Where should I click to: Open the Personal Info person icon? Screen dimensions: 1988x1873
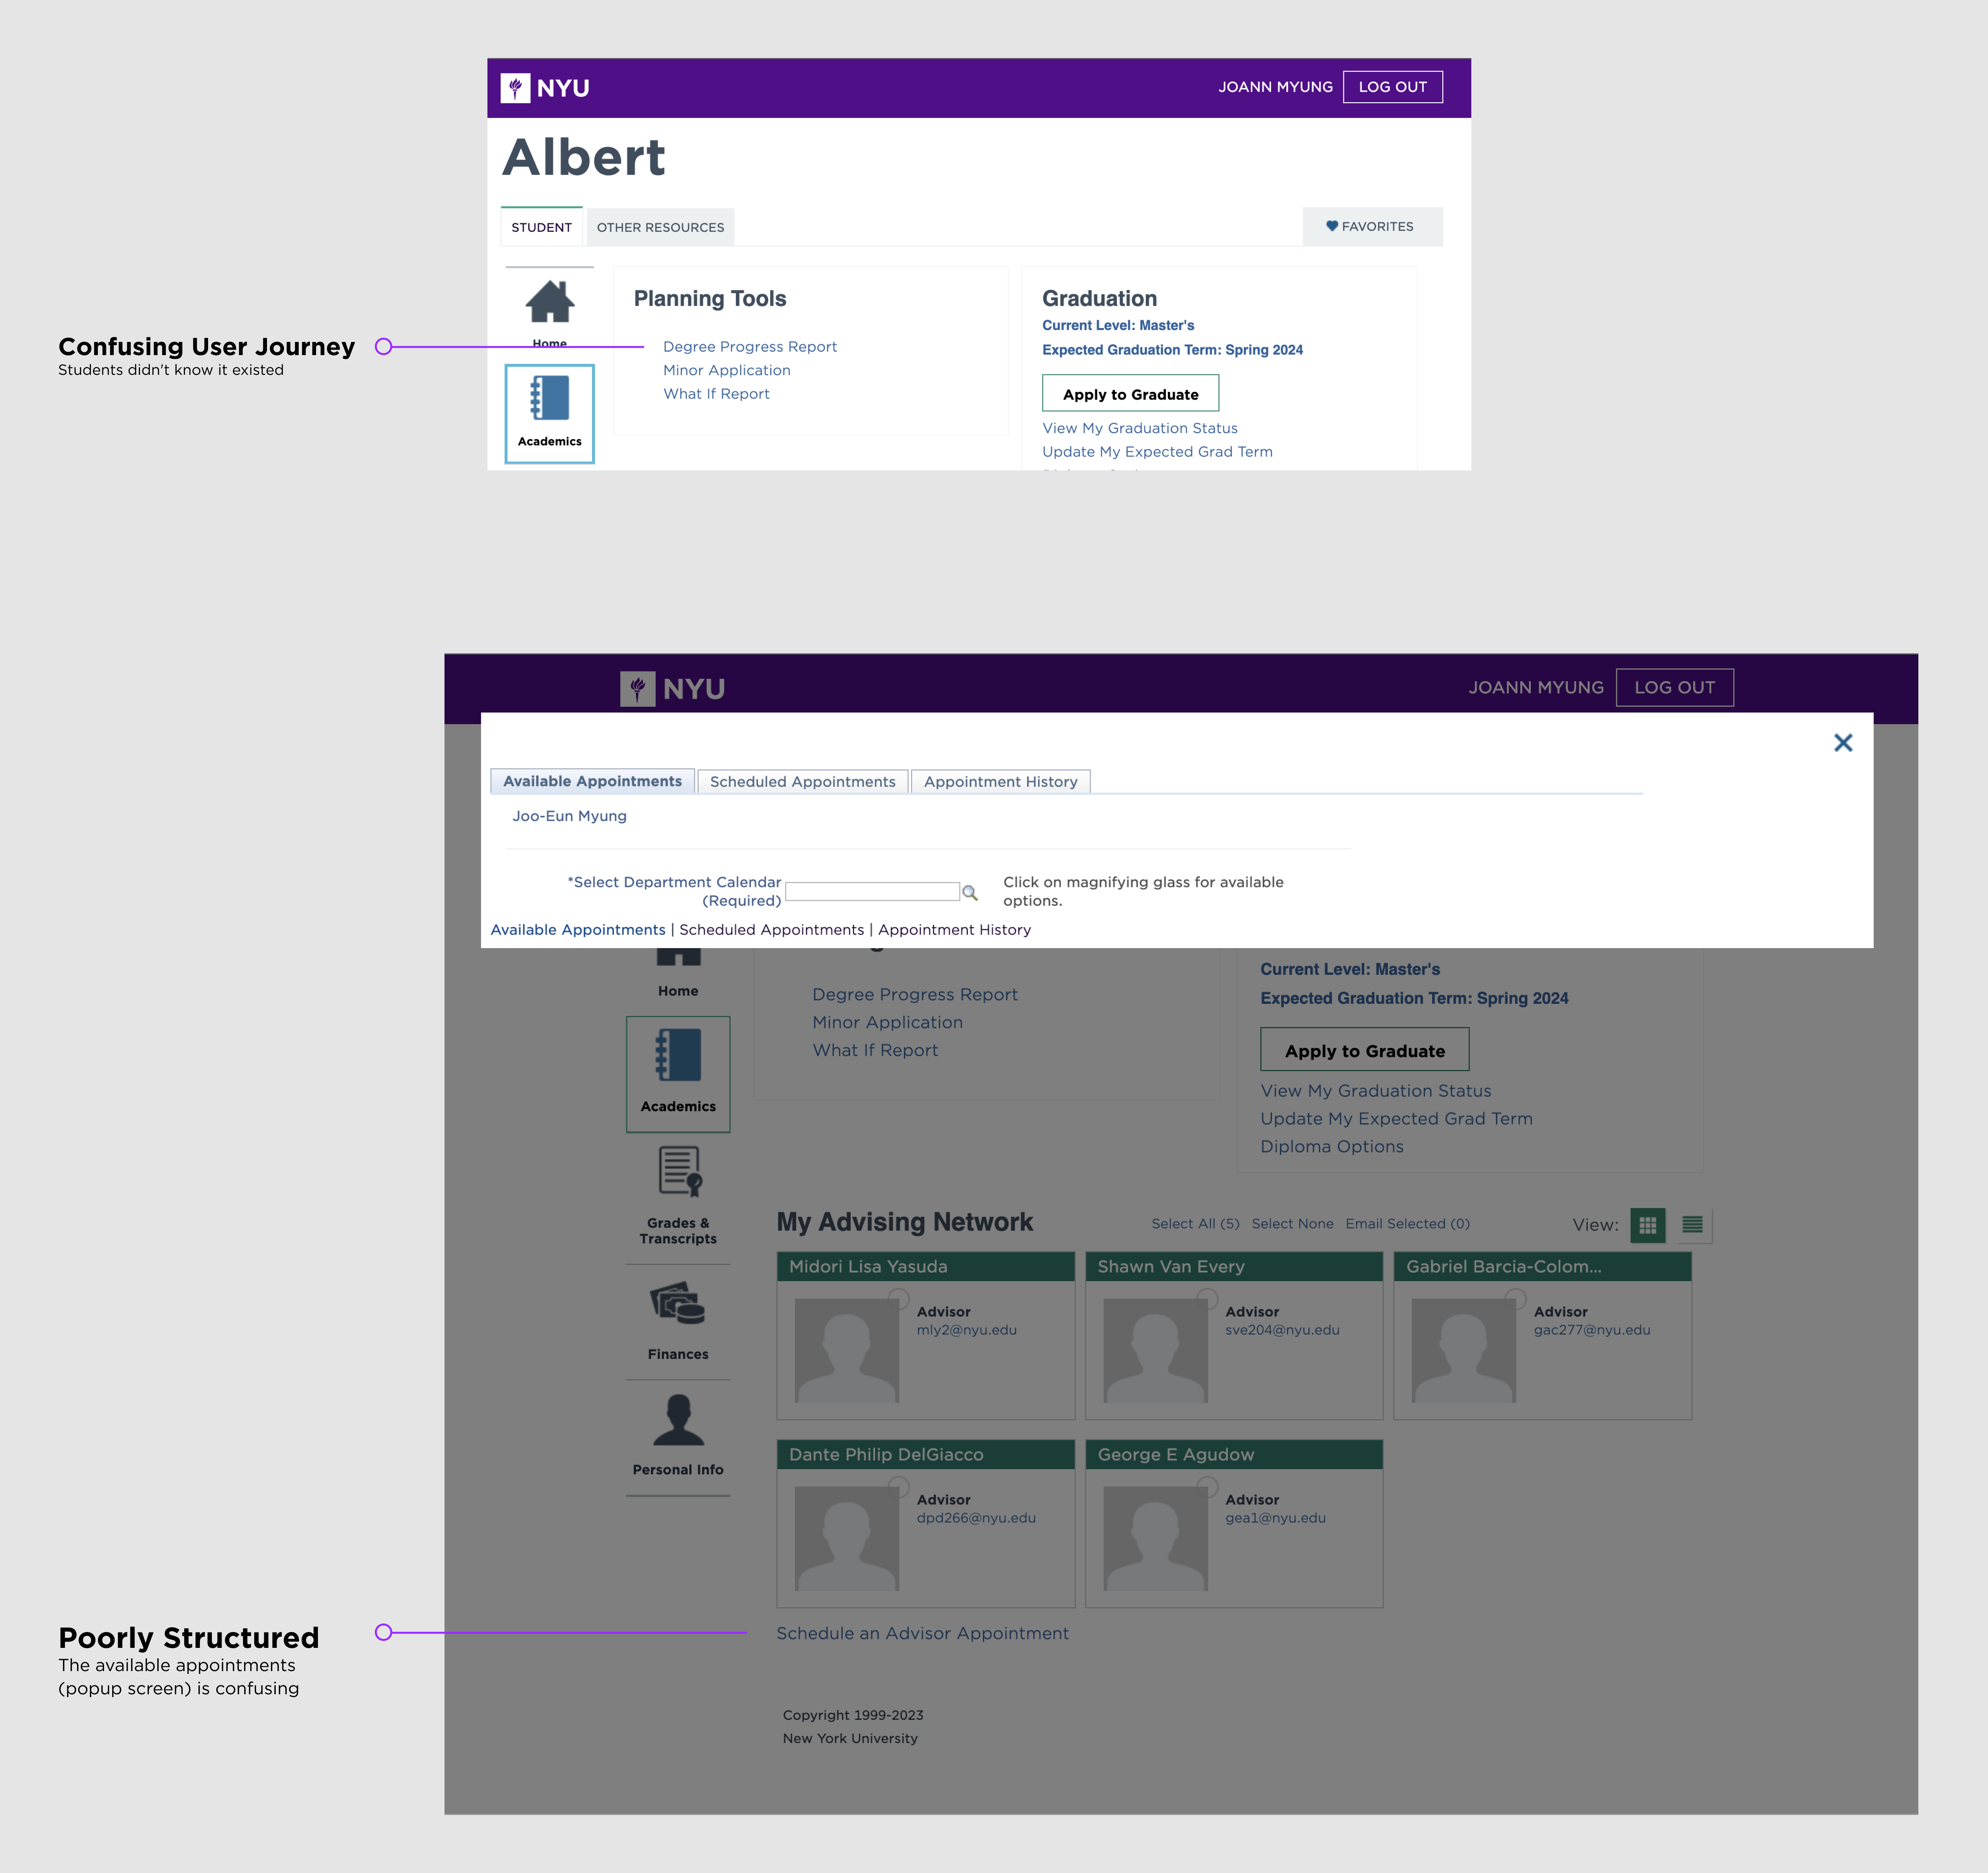pyautogui.click(x=679, y=1420)
